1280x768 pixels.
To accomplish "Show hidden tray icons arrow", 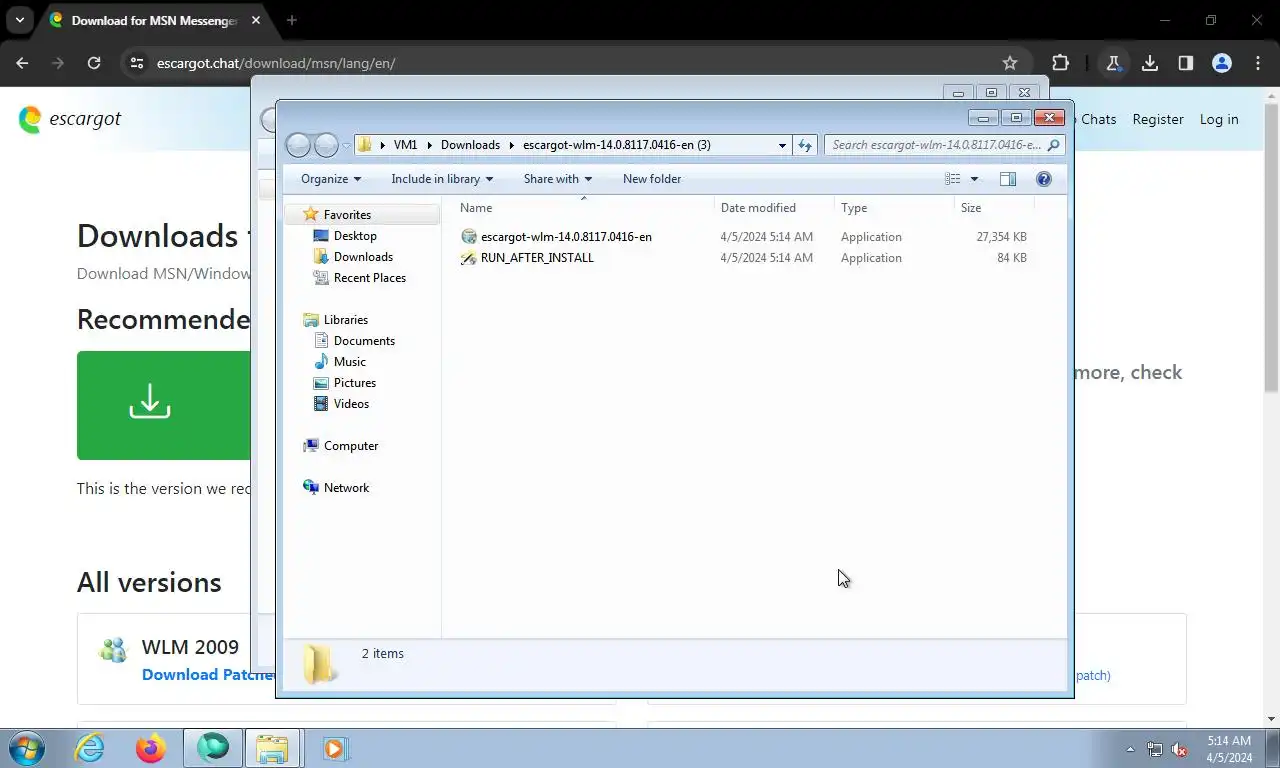I will coord(1131,749).
